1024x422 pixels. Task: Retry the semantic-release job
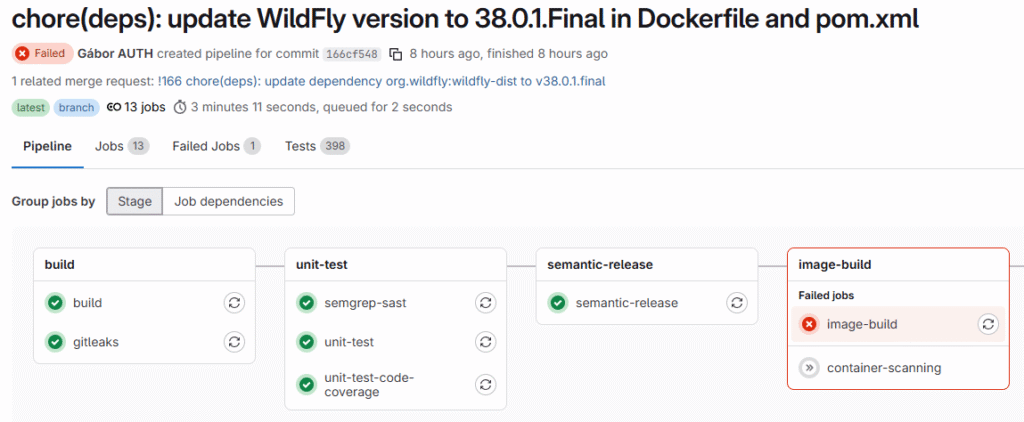click(737, 303)
